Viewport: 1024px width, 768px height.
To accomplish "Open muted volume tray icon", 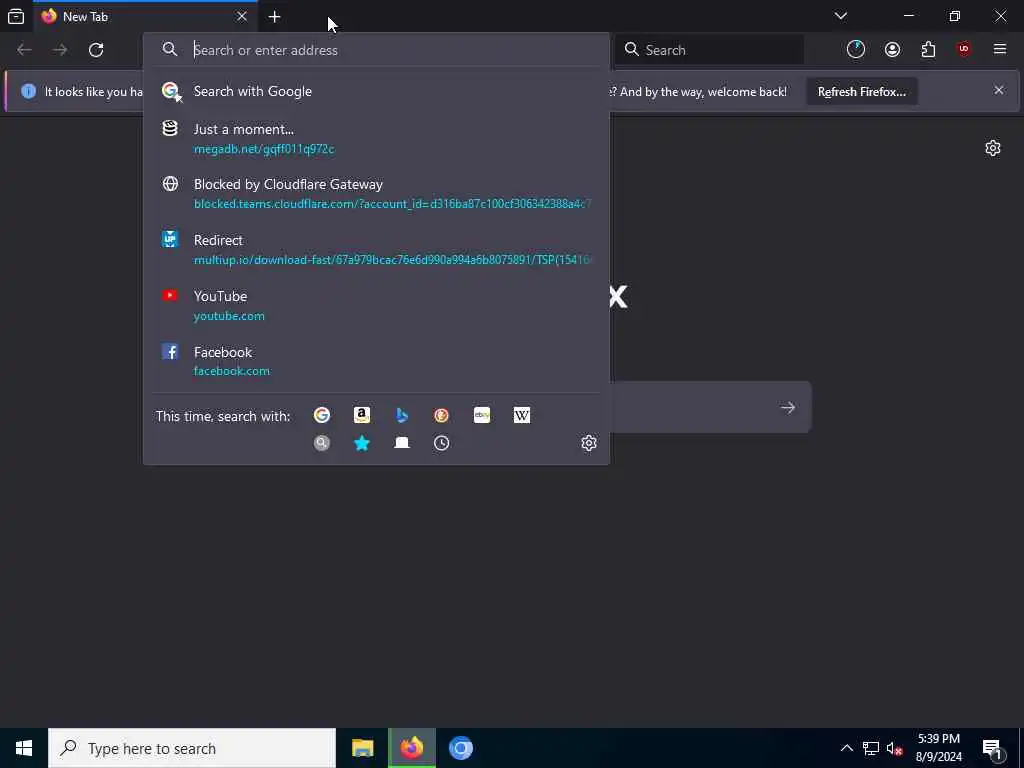I will [x=894, y=748].
